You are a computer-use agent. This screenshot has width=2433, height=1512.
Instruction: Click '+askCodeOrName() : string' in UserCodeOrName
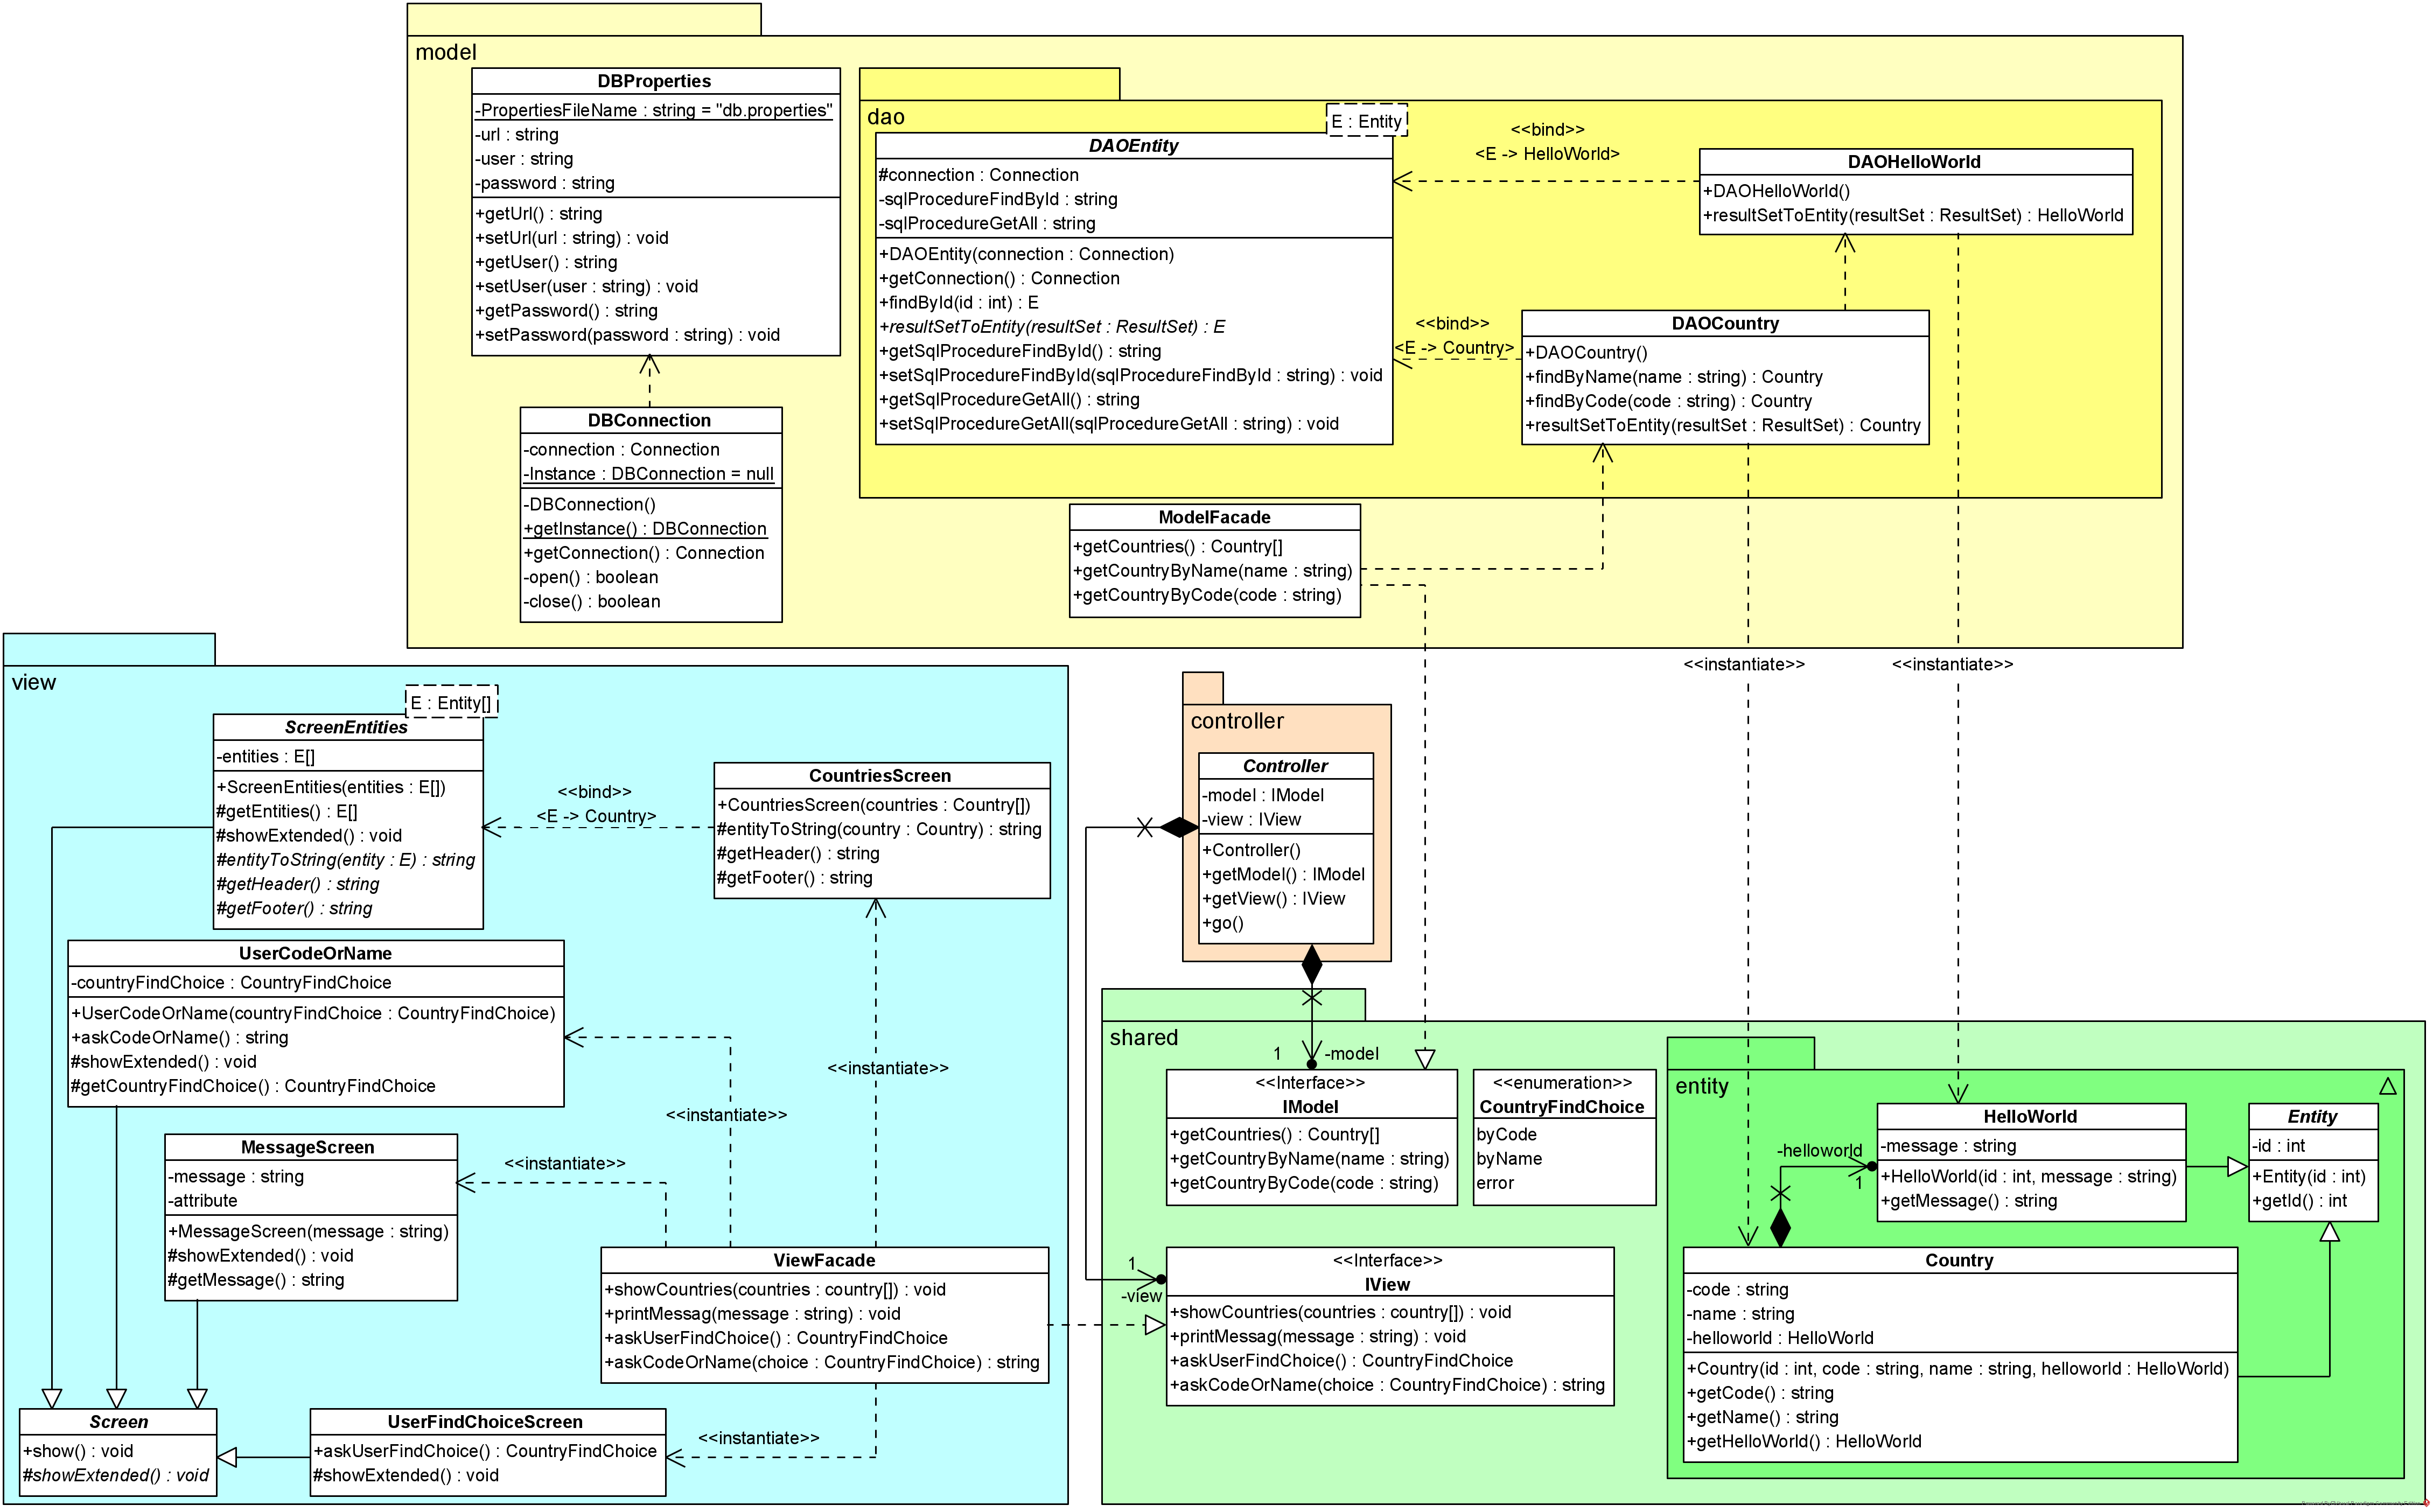point(180,1038)
